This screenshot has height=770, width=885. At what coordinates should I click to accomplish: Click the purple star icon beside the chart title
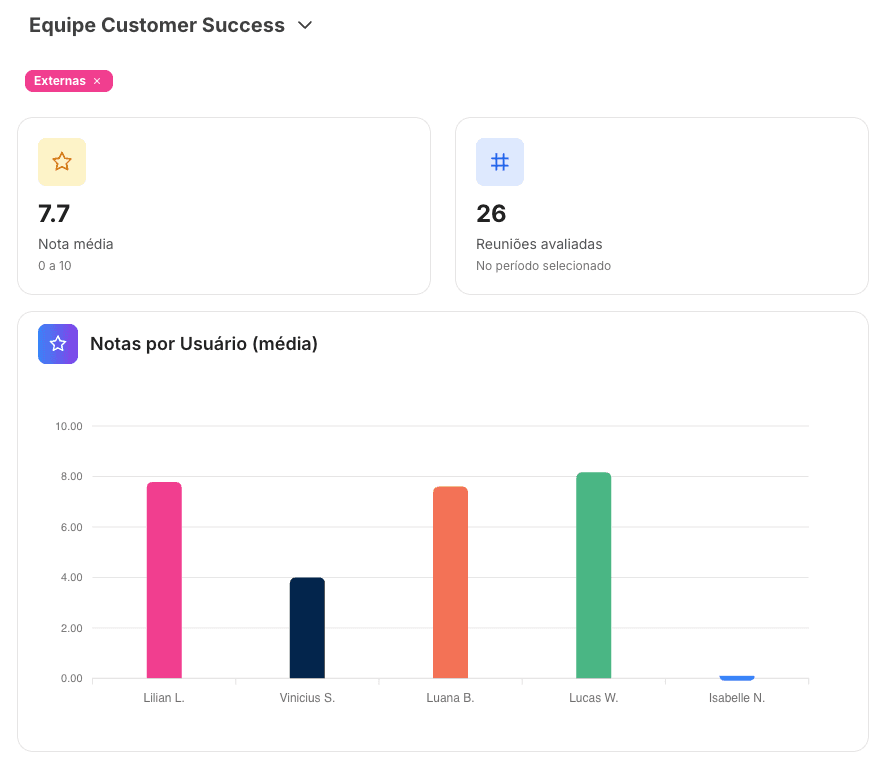click(57, 343)
